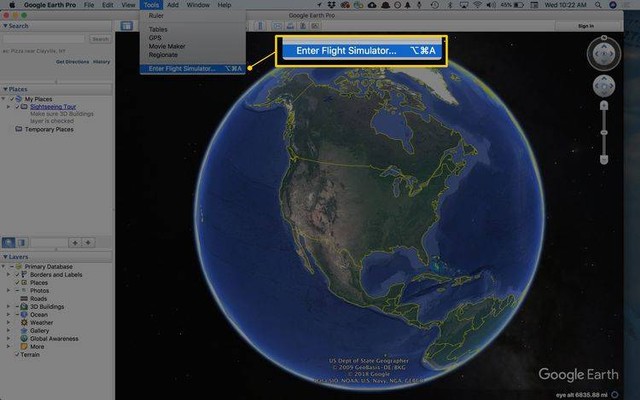Toggle the Ocean layer checkbox
The height and width of the screenshot is (400, 640).
tap(17, 315)
